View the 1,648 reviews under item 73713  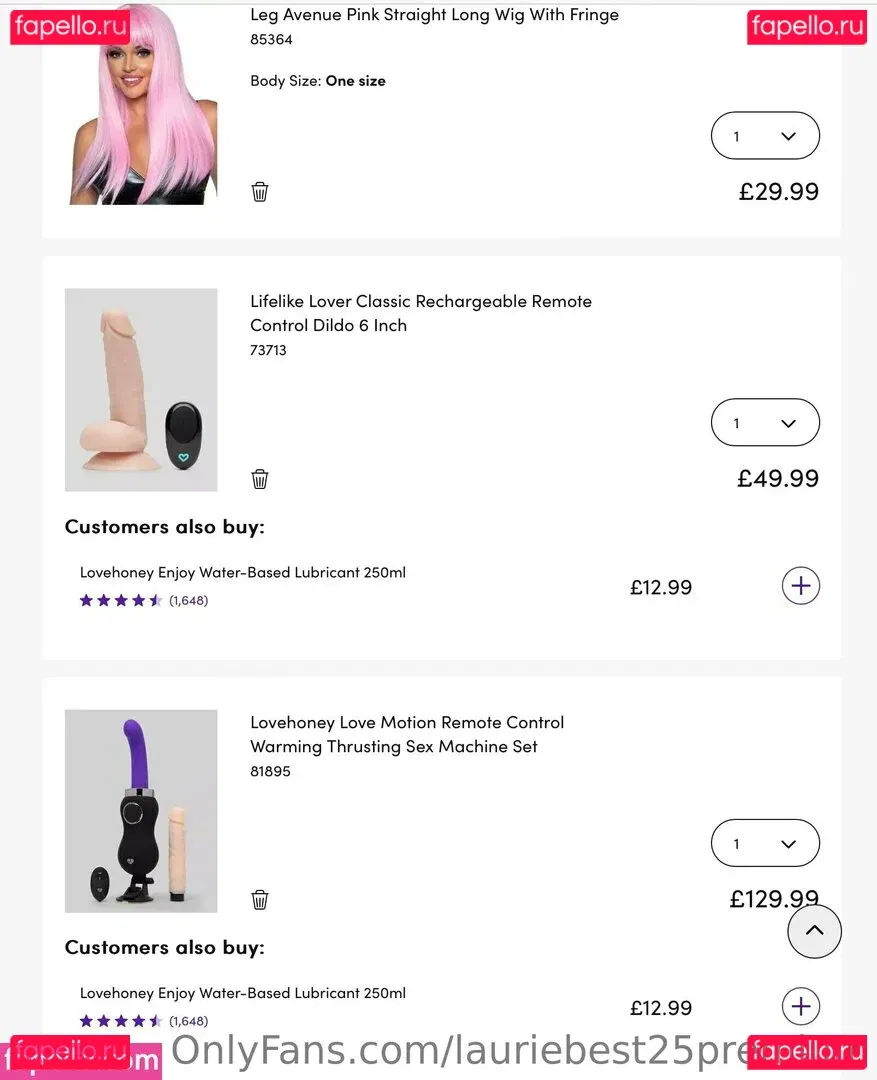pos(188,601)
